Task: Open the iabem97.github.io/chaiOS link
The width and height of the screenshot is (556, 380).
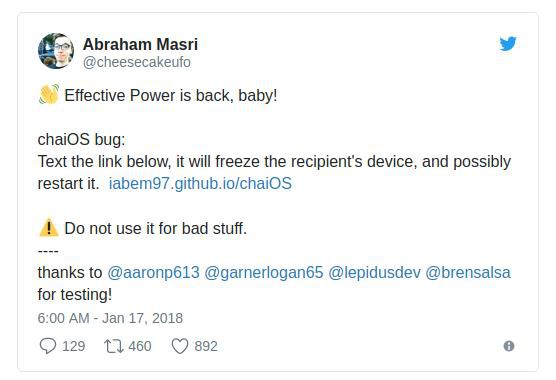Action: coord(200,184)
